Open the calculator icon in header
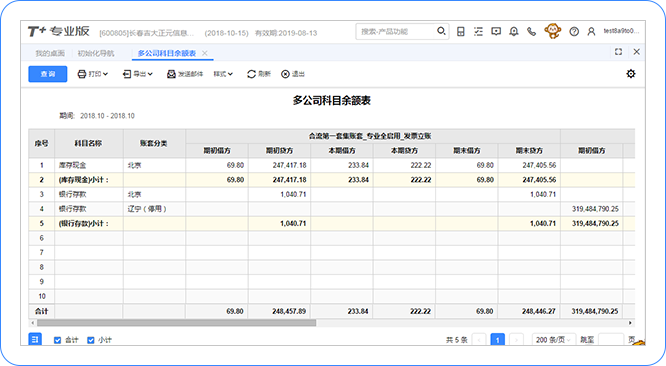 [x=460, y=31]
